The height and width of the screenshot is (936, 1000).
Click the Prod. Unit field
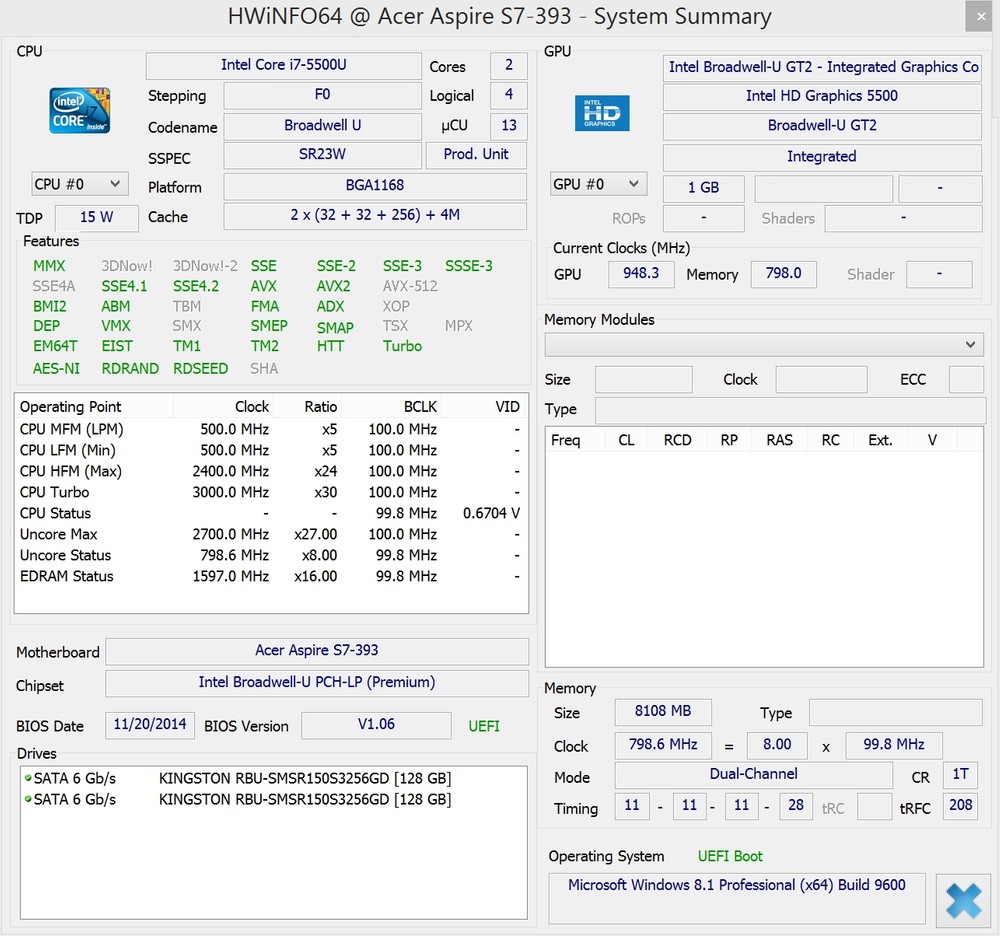click(x=476, y=154)
